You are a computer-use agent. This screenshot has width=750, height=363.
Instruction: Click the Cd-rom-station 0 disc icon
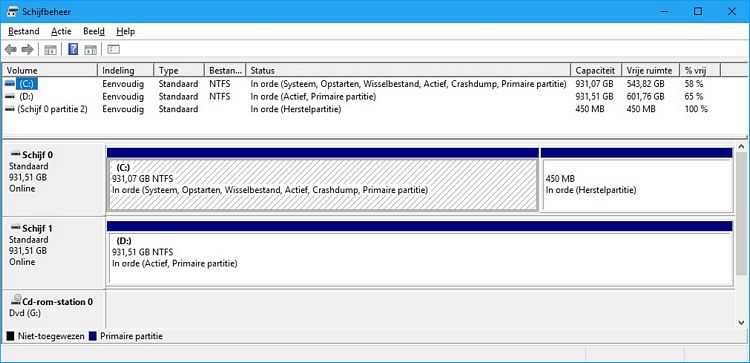15,301
